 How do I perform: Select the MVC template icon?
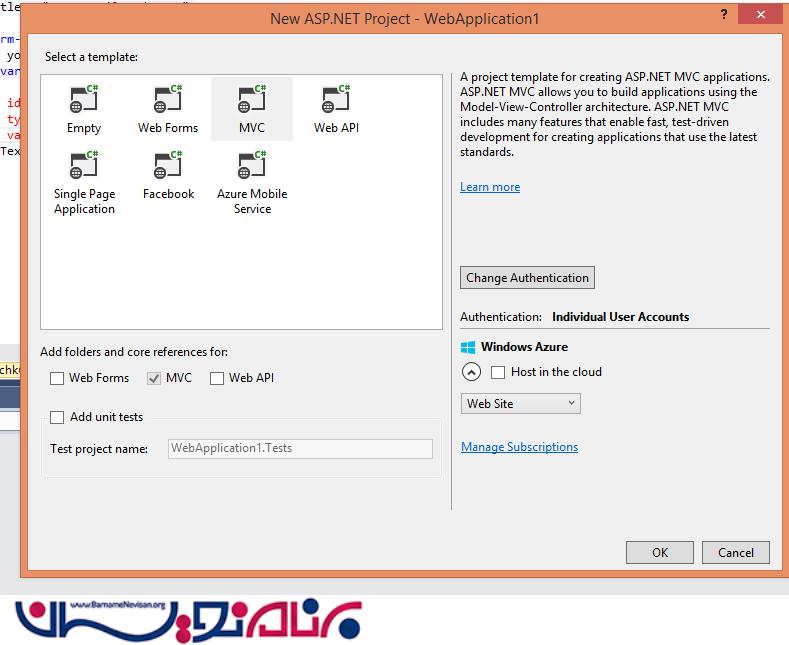[252, 101]
